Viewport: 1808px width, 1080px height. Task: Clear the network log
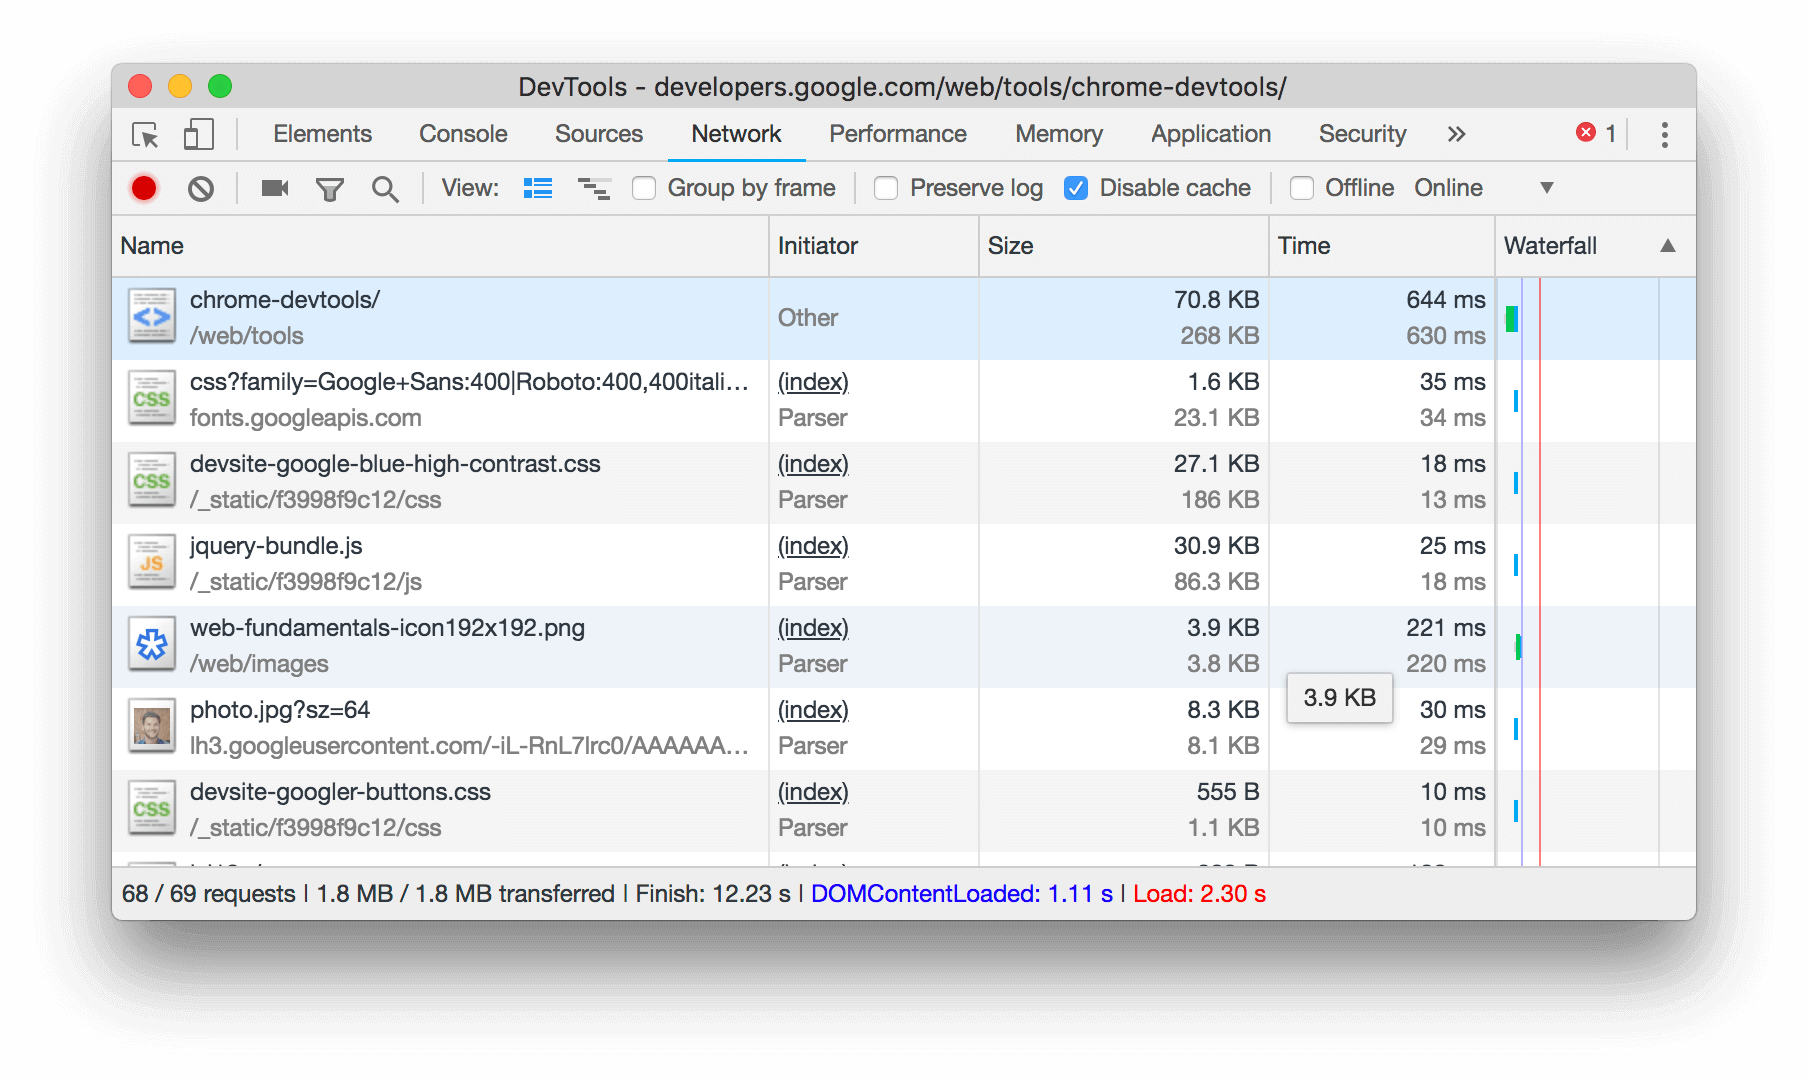pyautogui.click(x=201, y=188)
